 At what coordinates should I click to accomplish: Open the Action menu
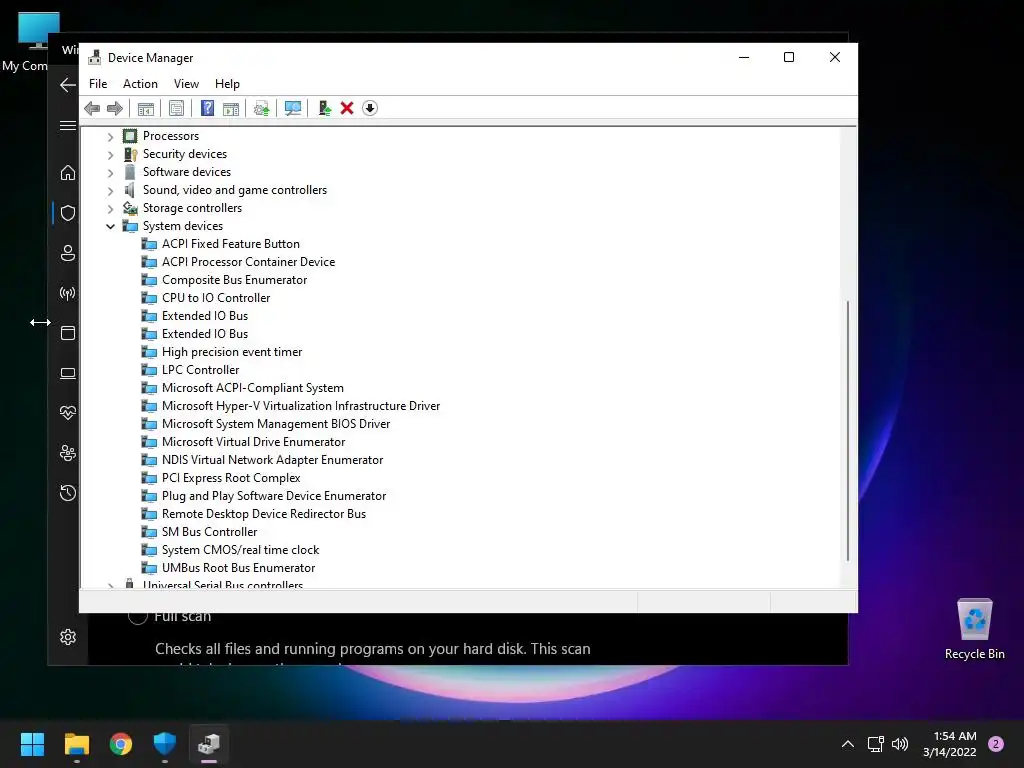(140, 84)
